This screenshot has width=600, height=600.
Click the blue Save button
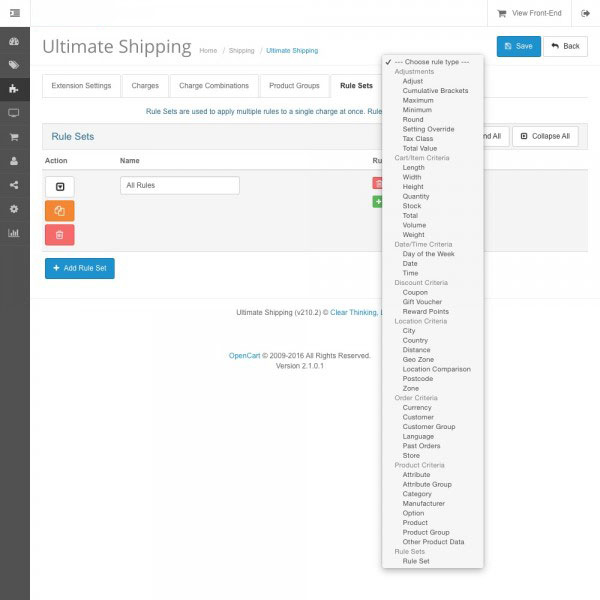click(517, 46)
